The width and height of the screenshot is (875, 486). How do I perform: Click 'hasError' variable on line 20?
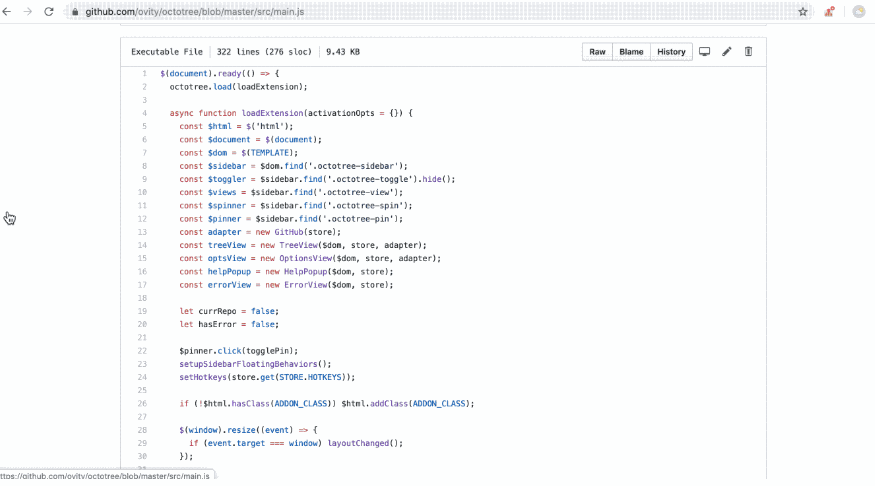(x=217, y=325)
